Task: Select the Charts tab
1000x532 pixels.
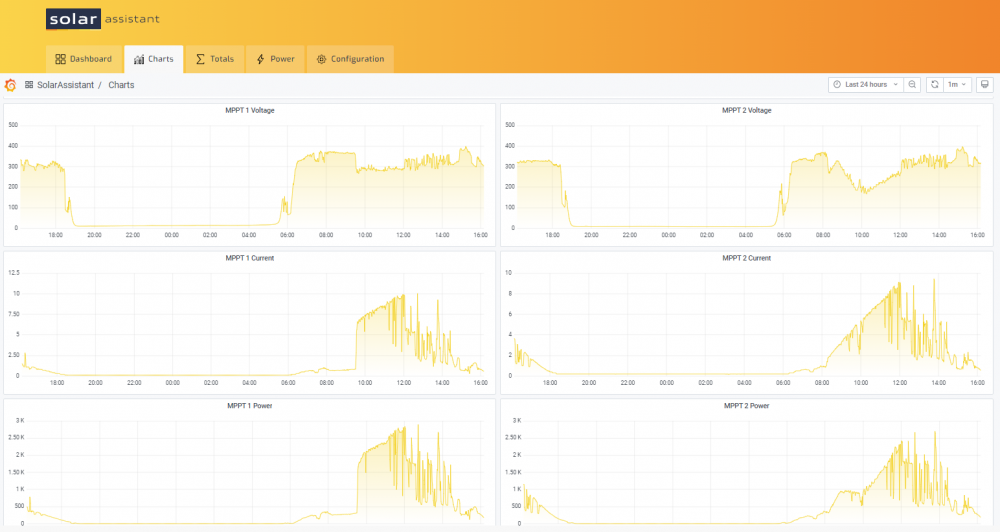Action: coord(154,59)
